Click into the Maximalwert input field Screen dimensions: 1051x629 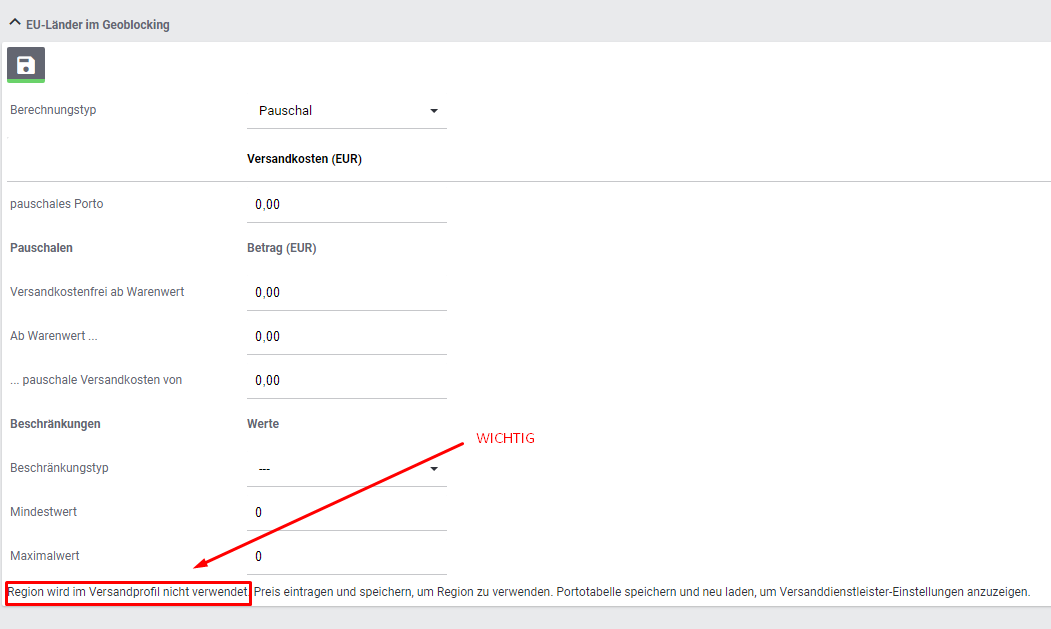click(x=346, y=556)
